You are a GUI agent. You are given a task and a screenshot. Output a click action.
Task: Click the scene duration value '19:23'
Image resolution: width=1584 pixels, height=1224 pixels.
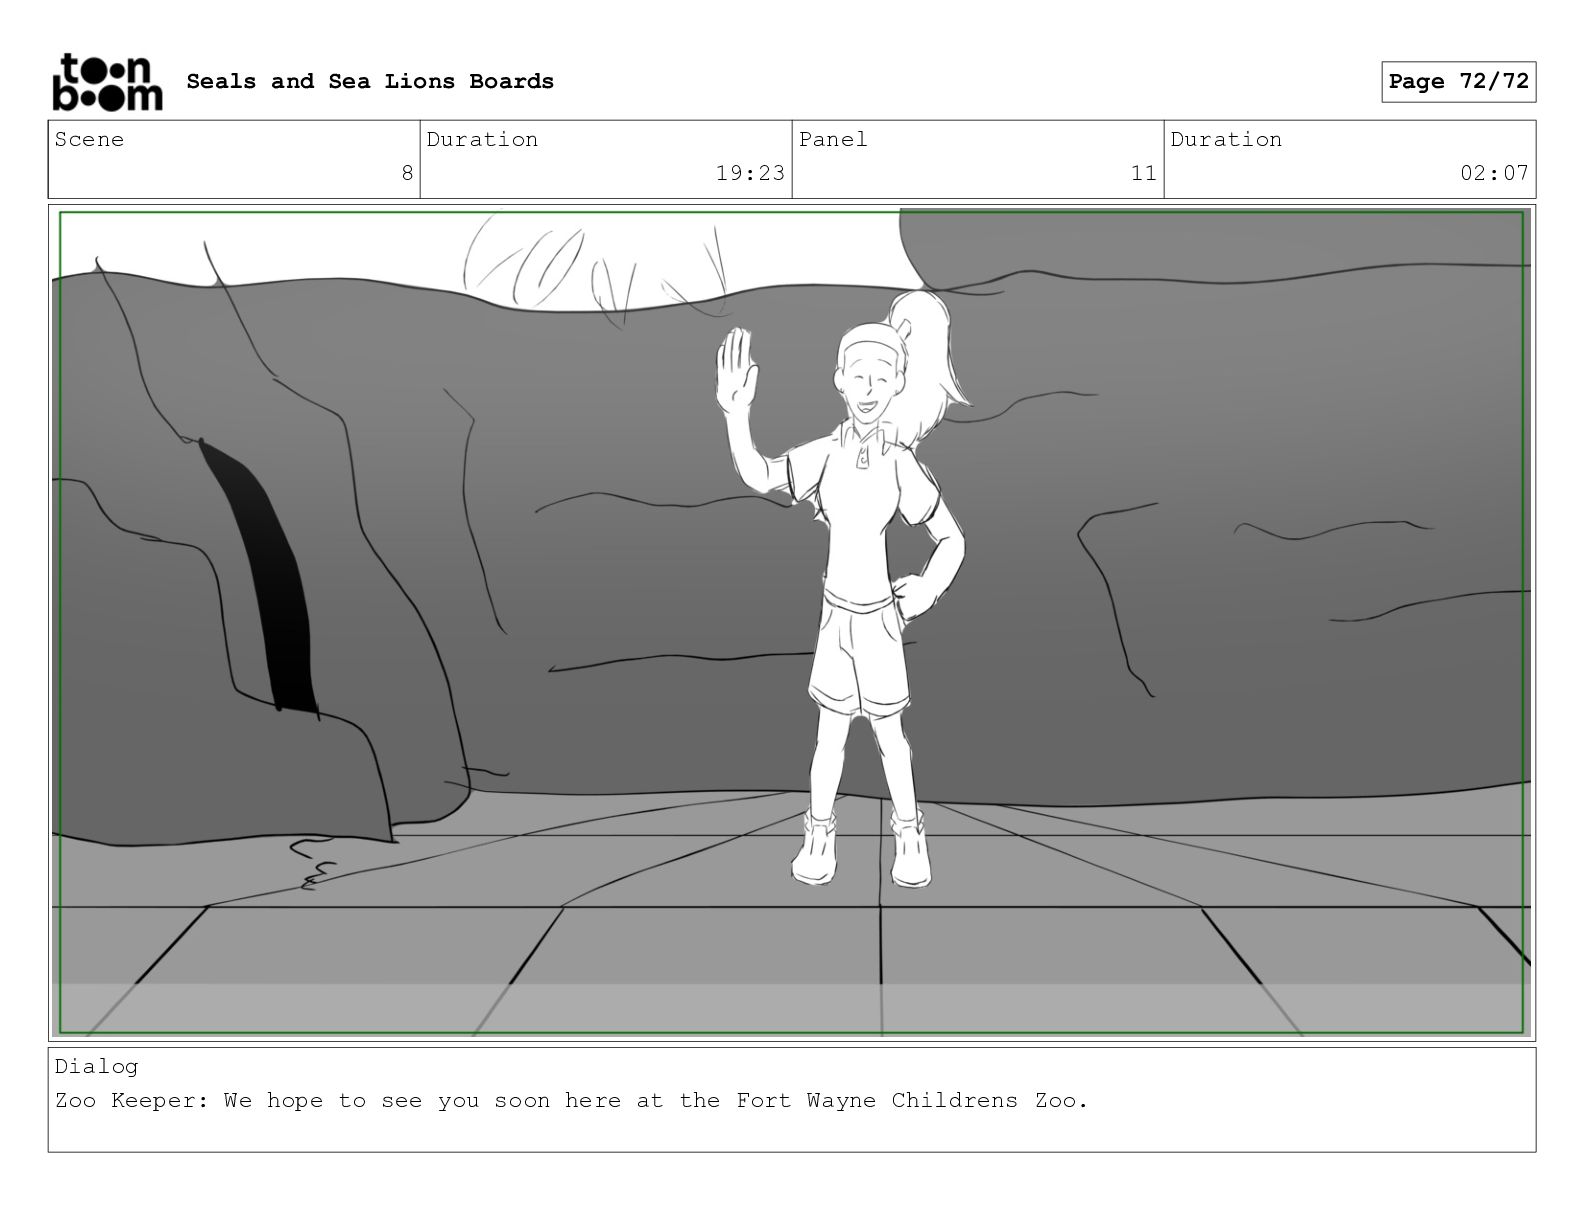click(750, 173)
